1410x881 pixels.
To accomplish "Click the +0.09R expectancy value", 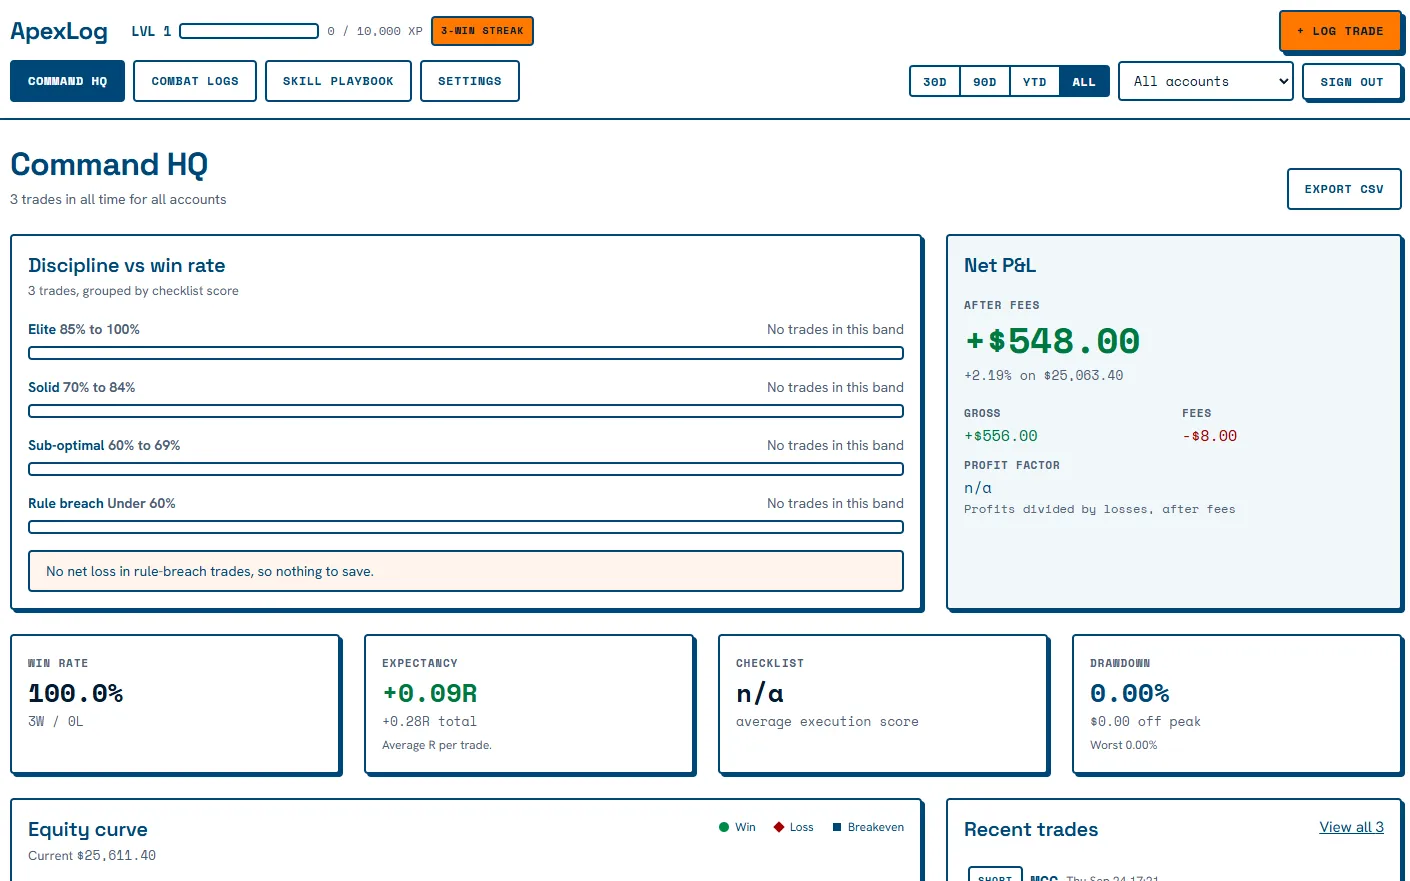I will coord(430,693).
